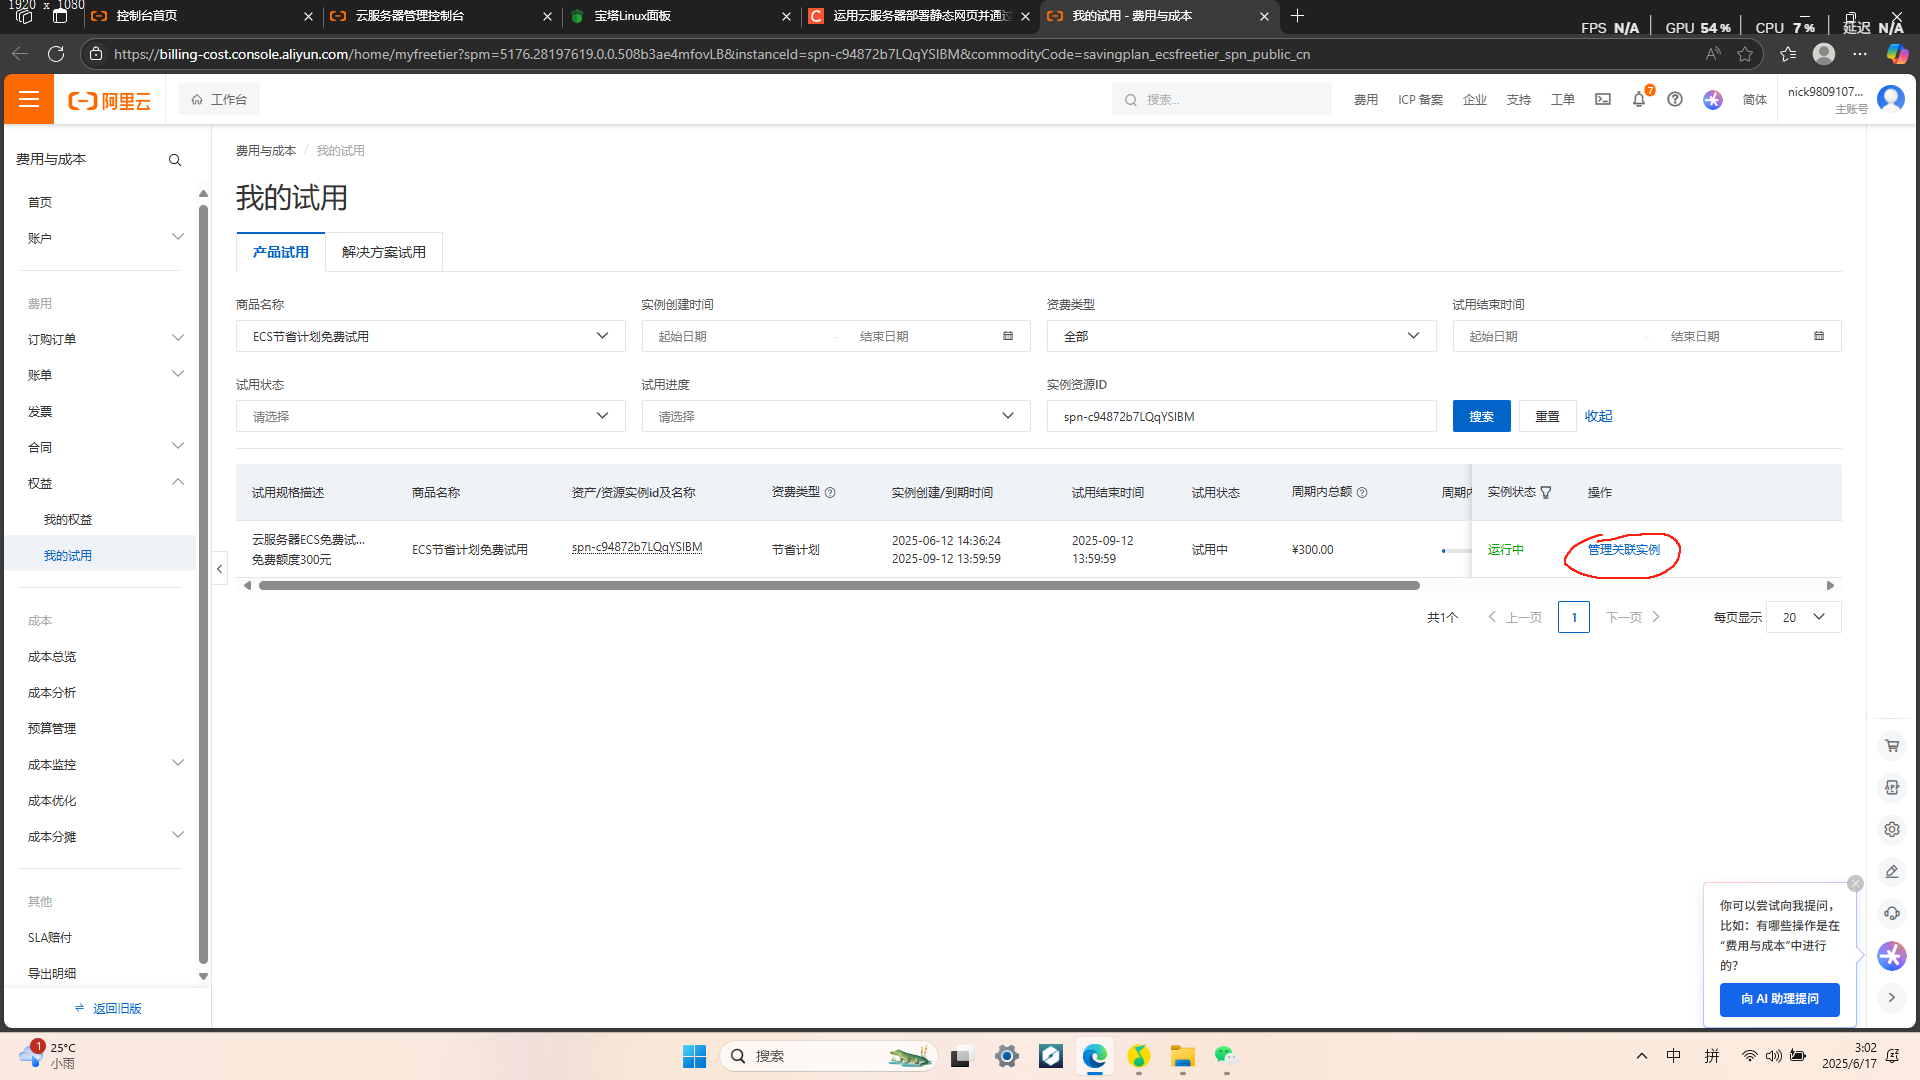Open Windows Start menu
The height and width of the screenshot is (1080, 1920).
click(694, 1056)
